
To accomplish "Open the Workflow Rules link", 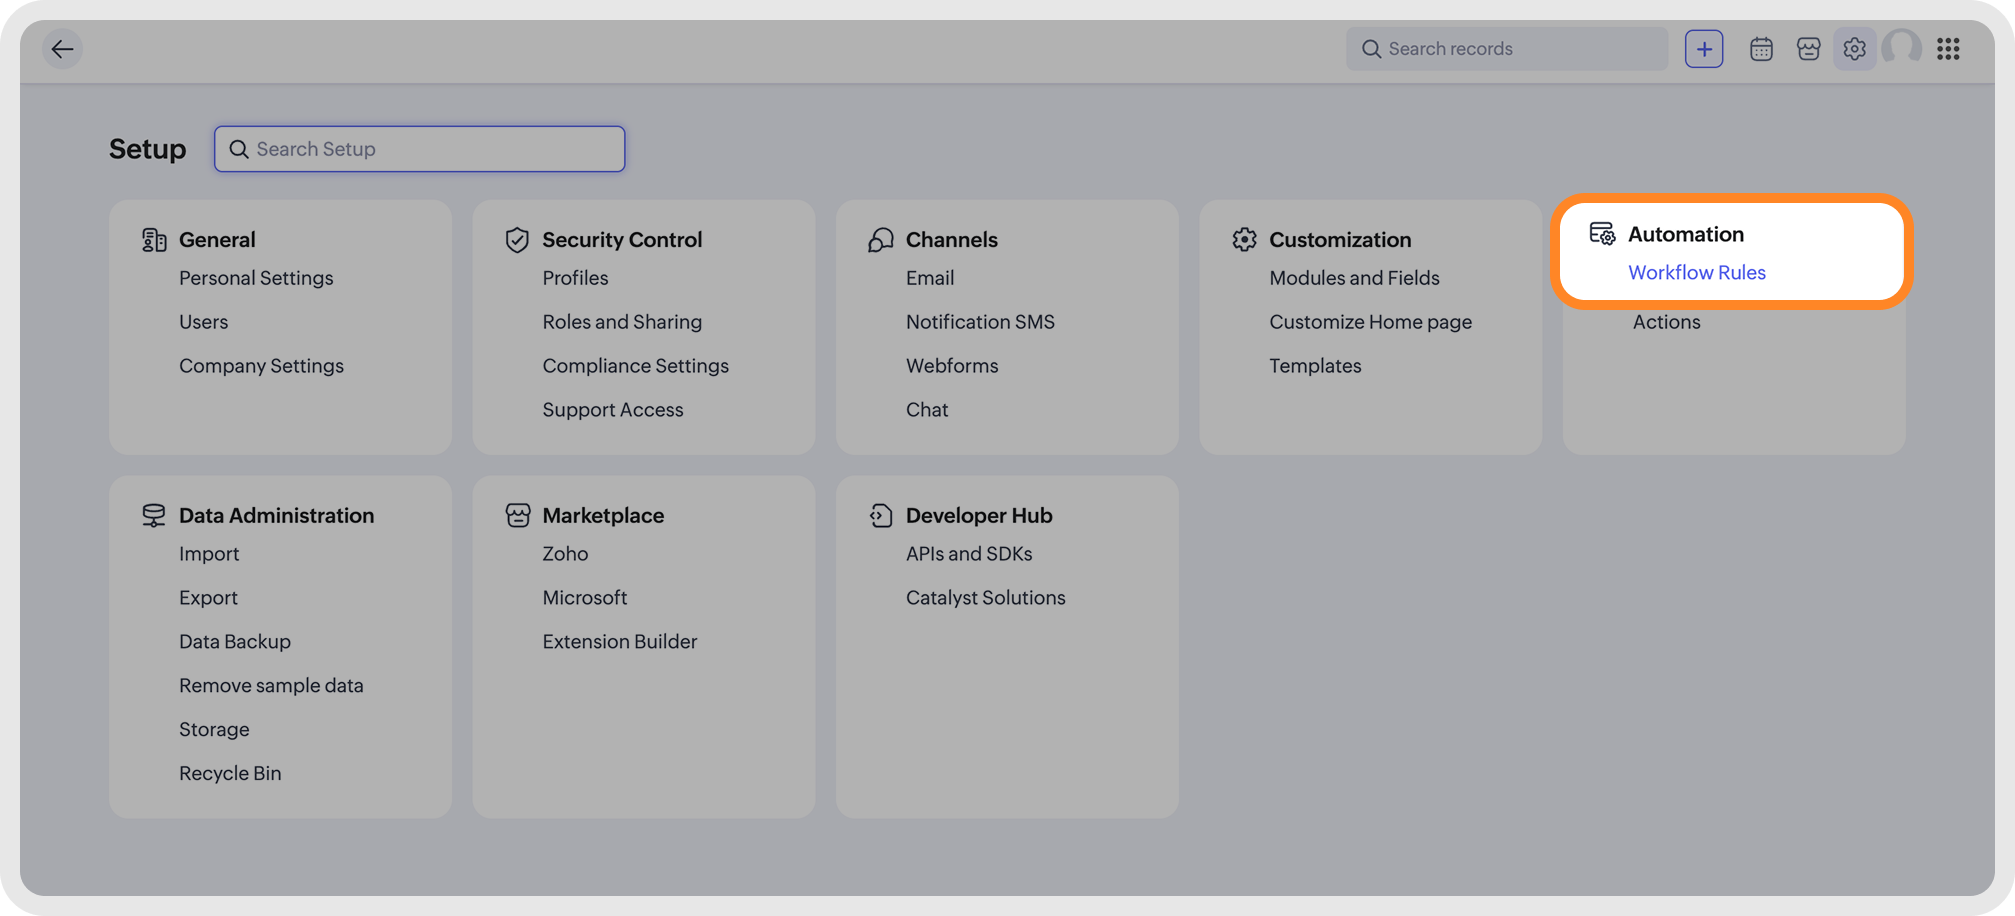I will coord(1696,273).
